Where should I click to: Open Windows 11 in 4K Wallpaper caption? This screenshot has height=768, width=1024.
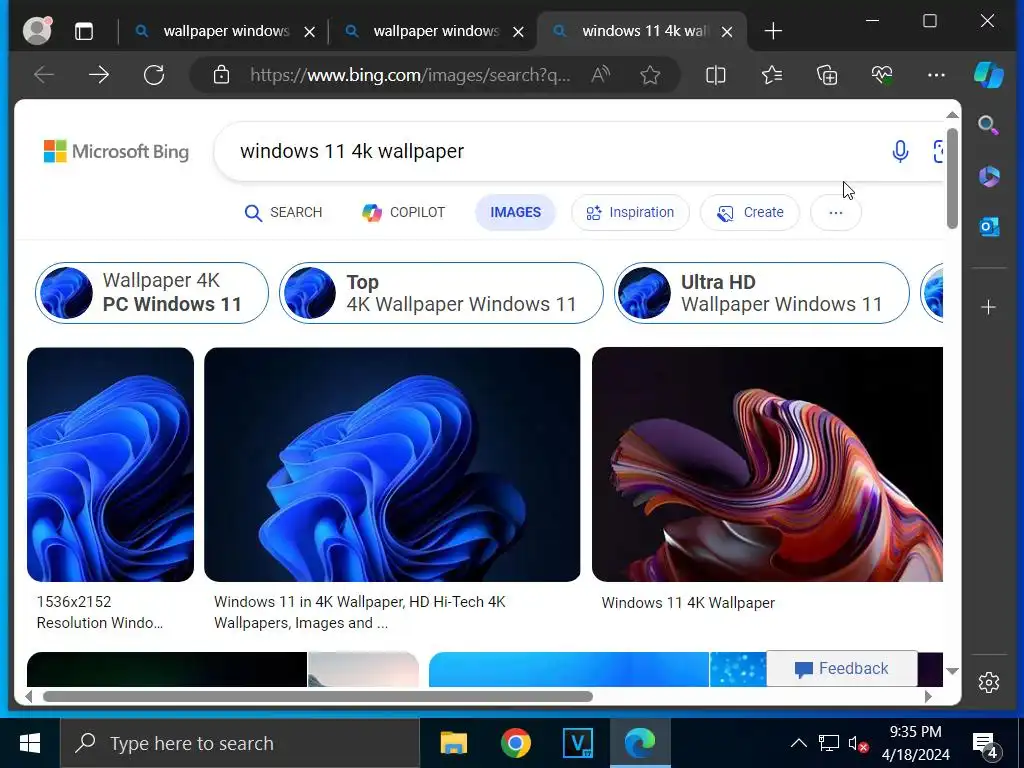pyautogui.click(x=360, y=612)
